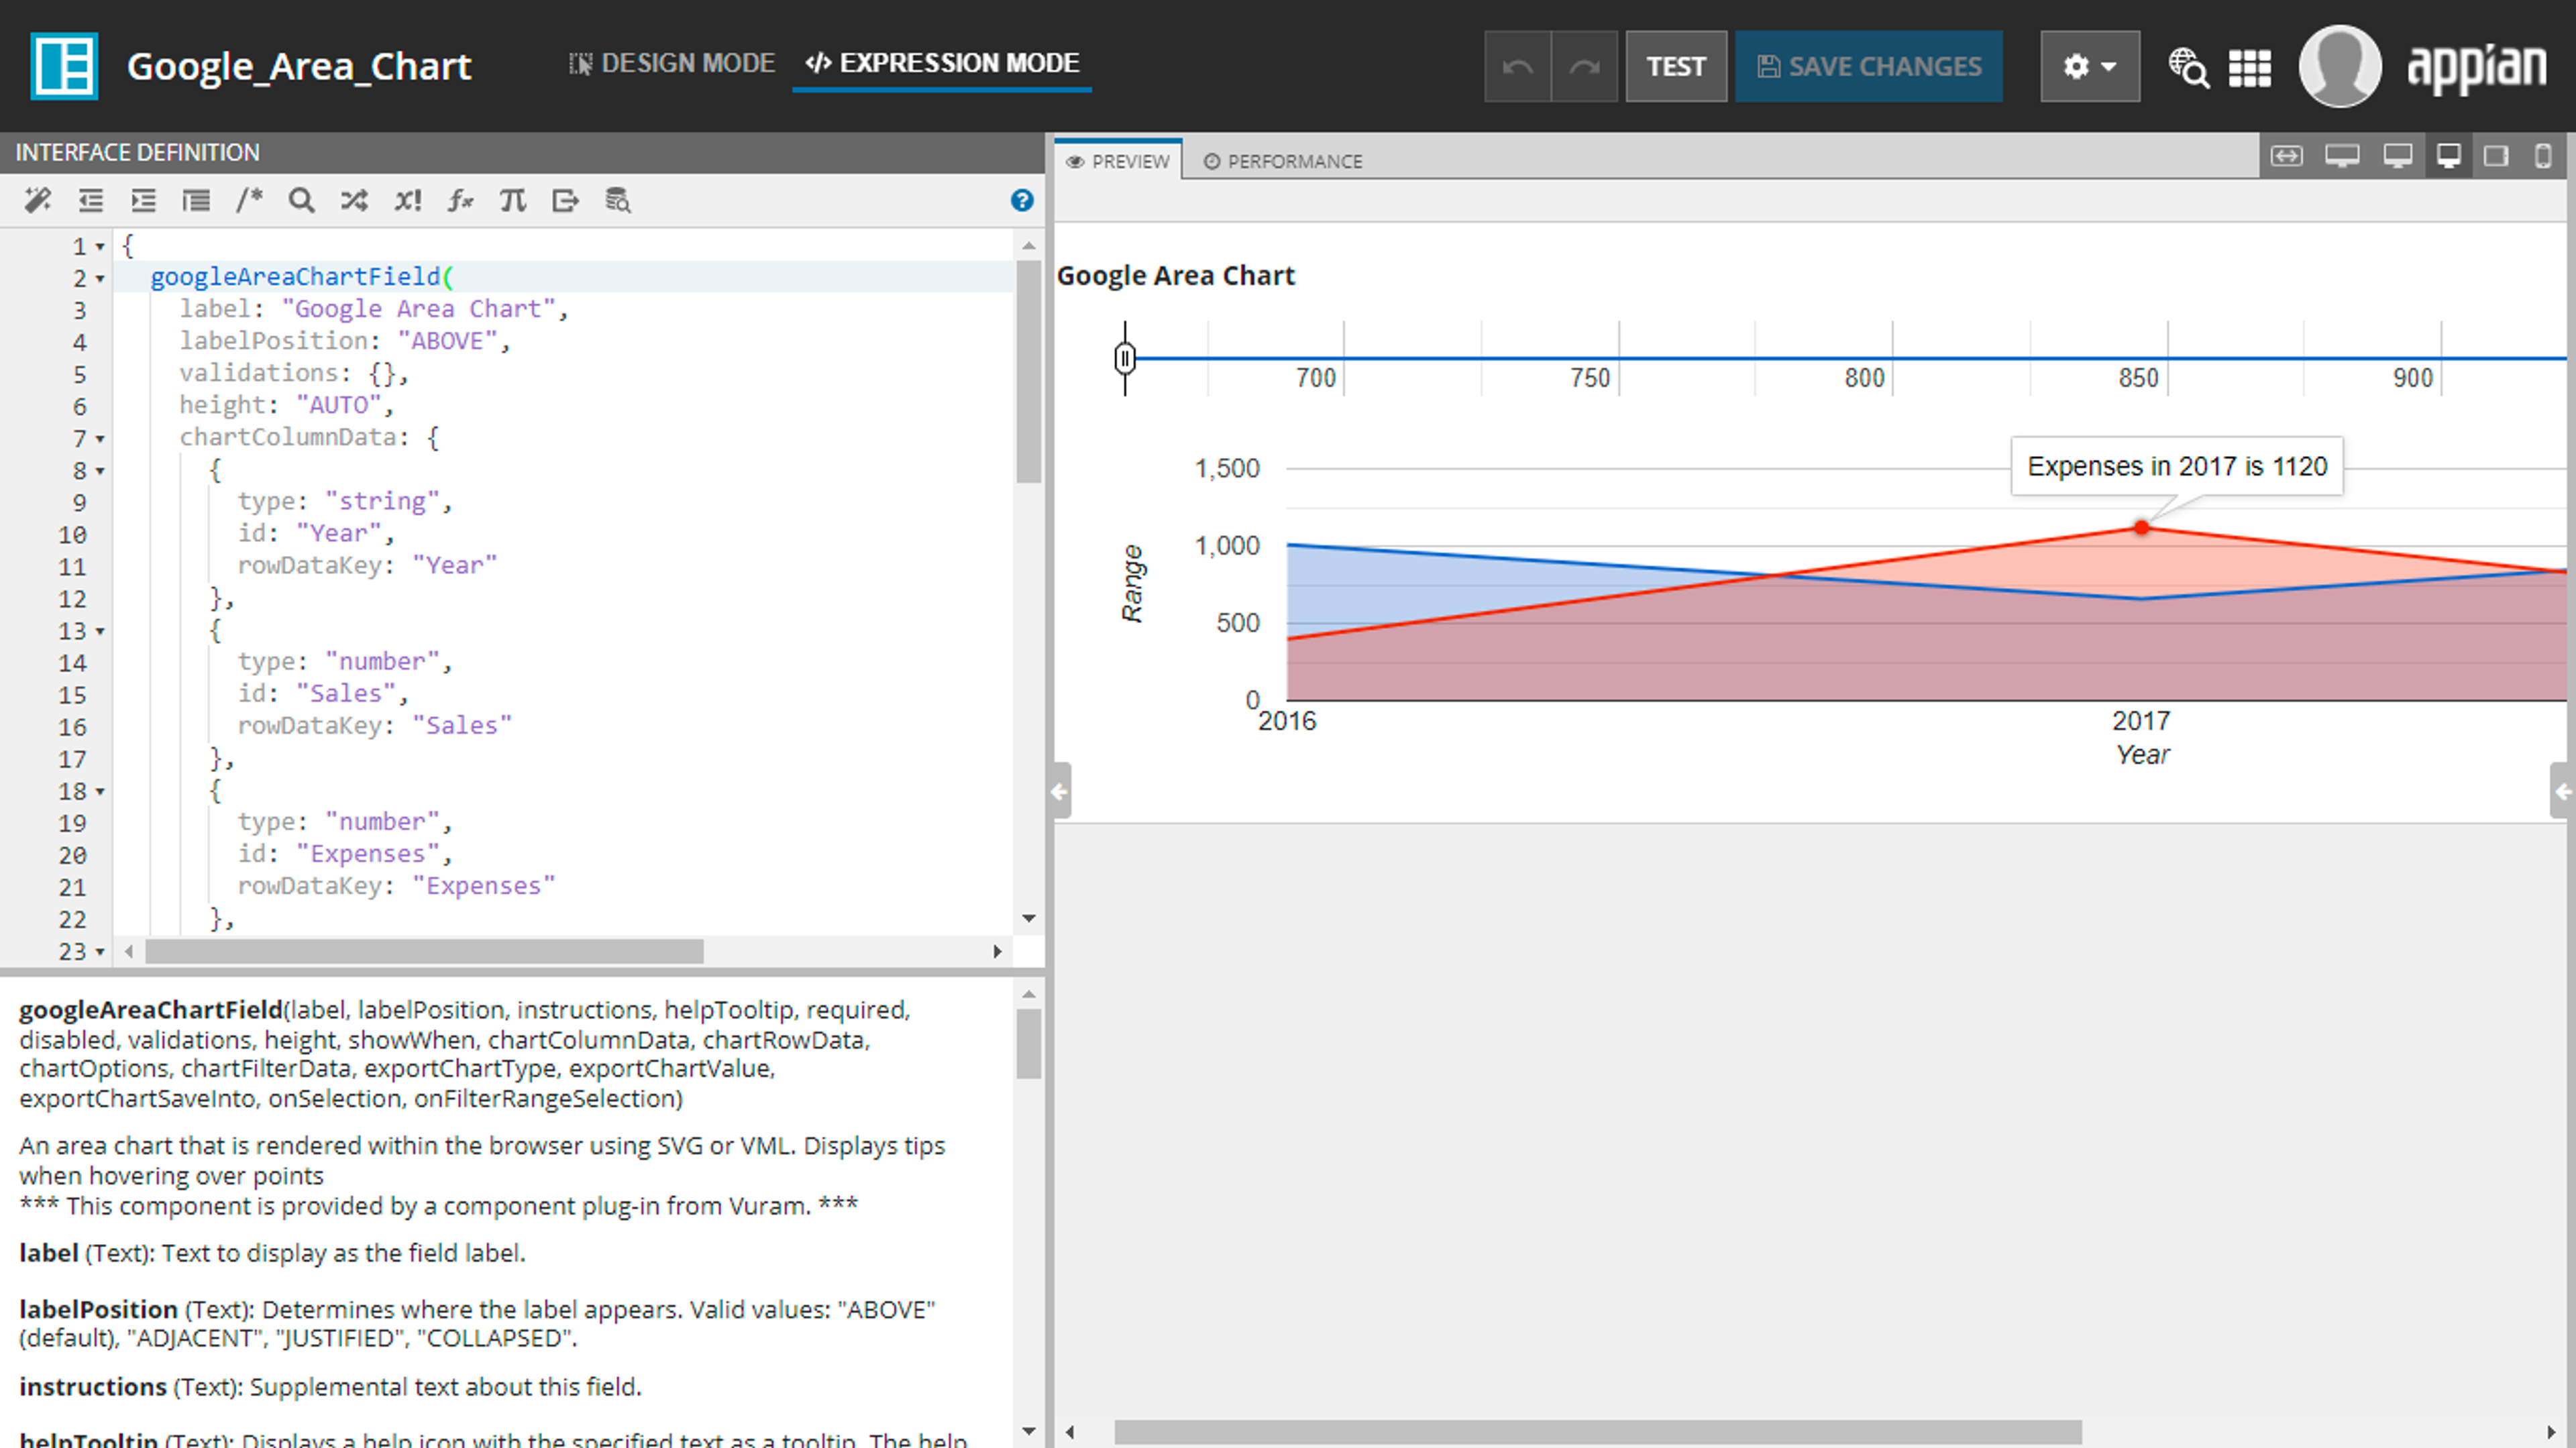Image resolution: width=2576 pixels, height=1448 pixels.
Task: Click the code editor vertical scrollbar thumb
Action: click(1029, 372)
